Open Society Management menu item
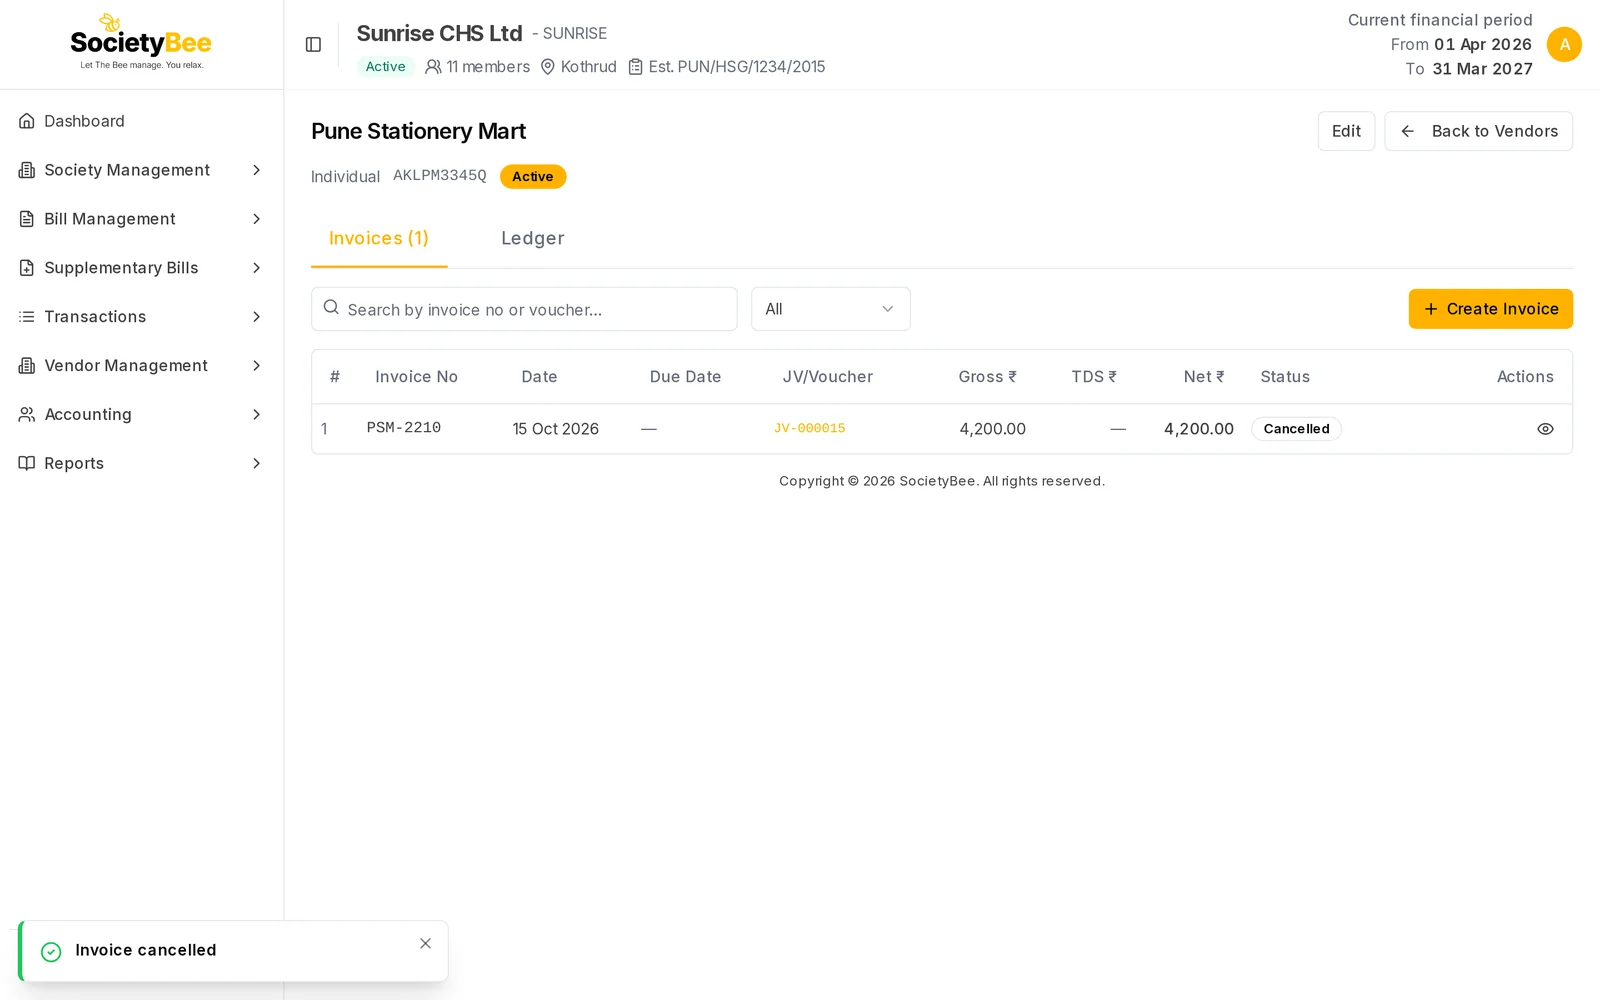1600x1000 pixels. pyautogui.click(x=141, y=170)
